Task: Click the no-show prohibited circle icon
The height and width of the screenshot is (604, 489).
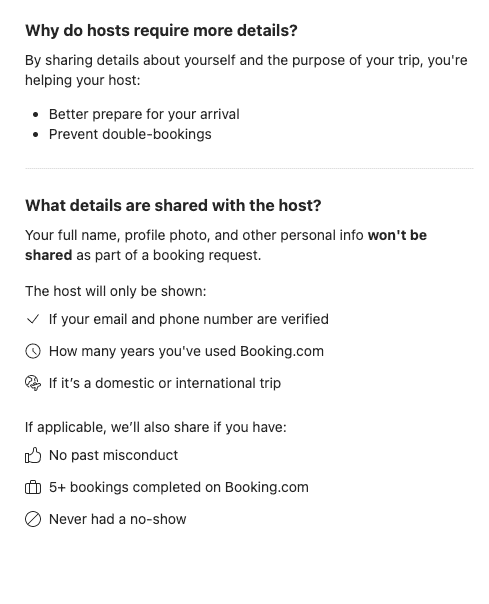Action: coord(33,519)
